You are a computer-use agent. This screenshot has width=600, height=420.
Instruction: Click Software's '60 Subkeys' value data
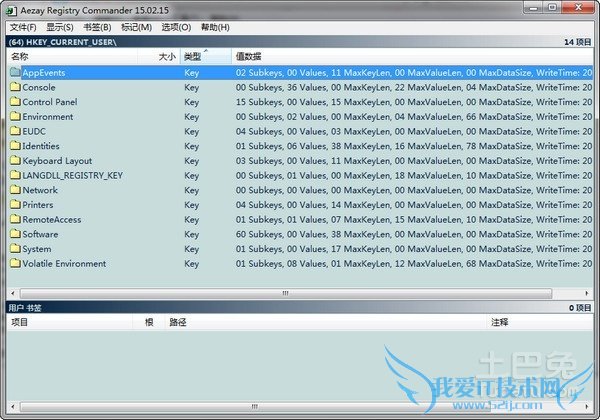pyautogui.click(x=259, y=234)
